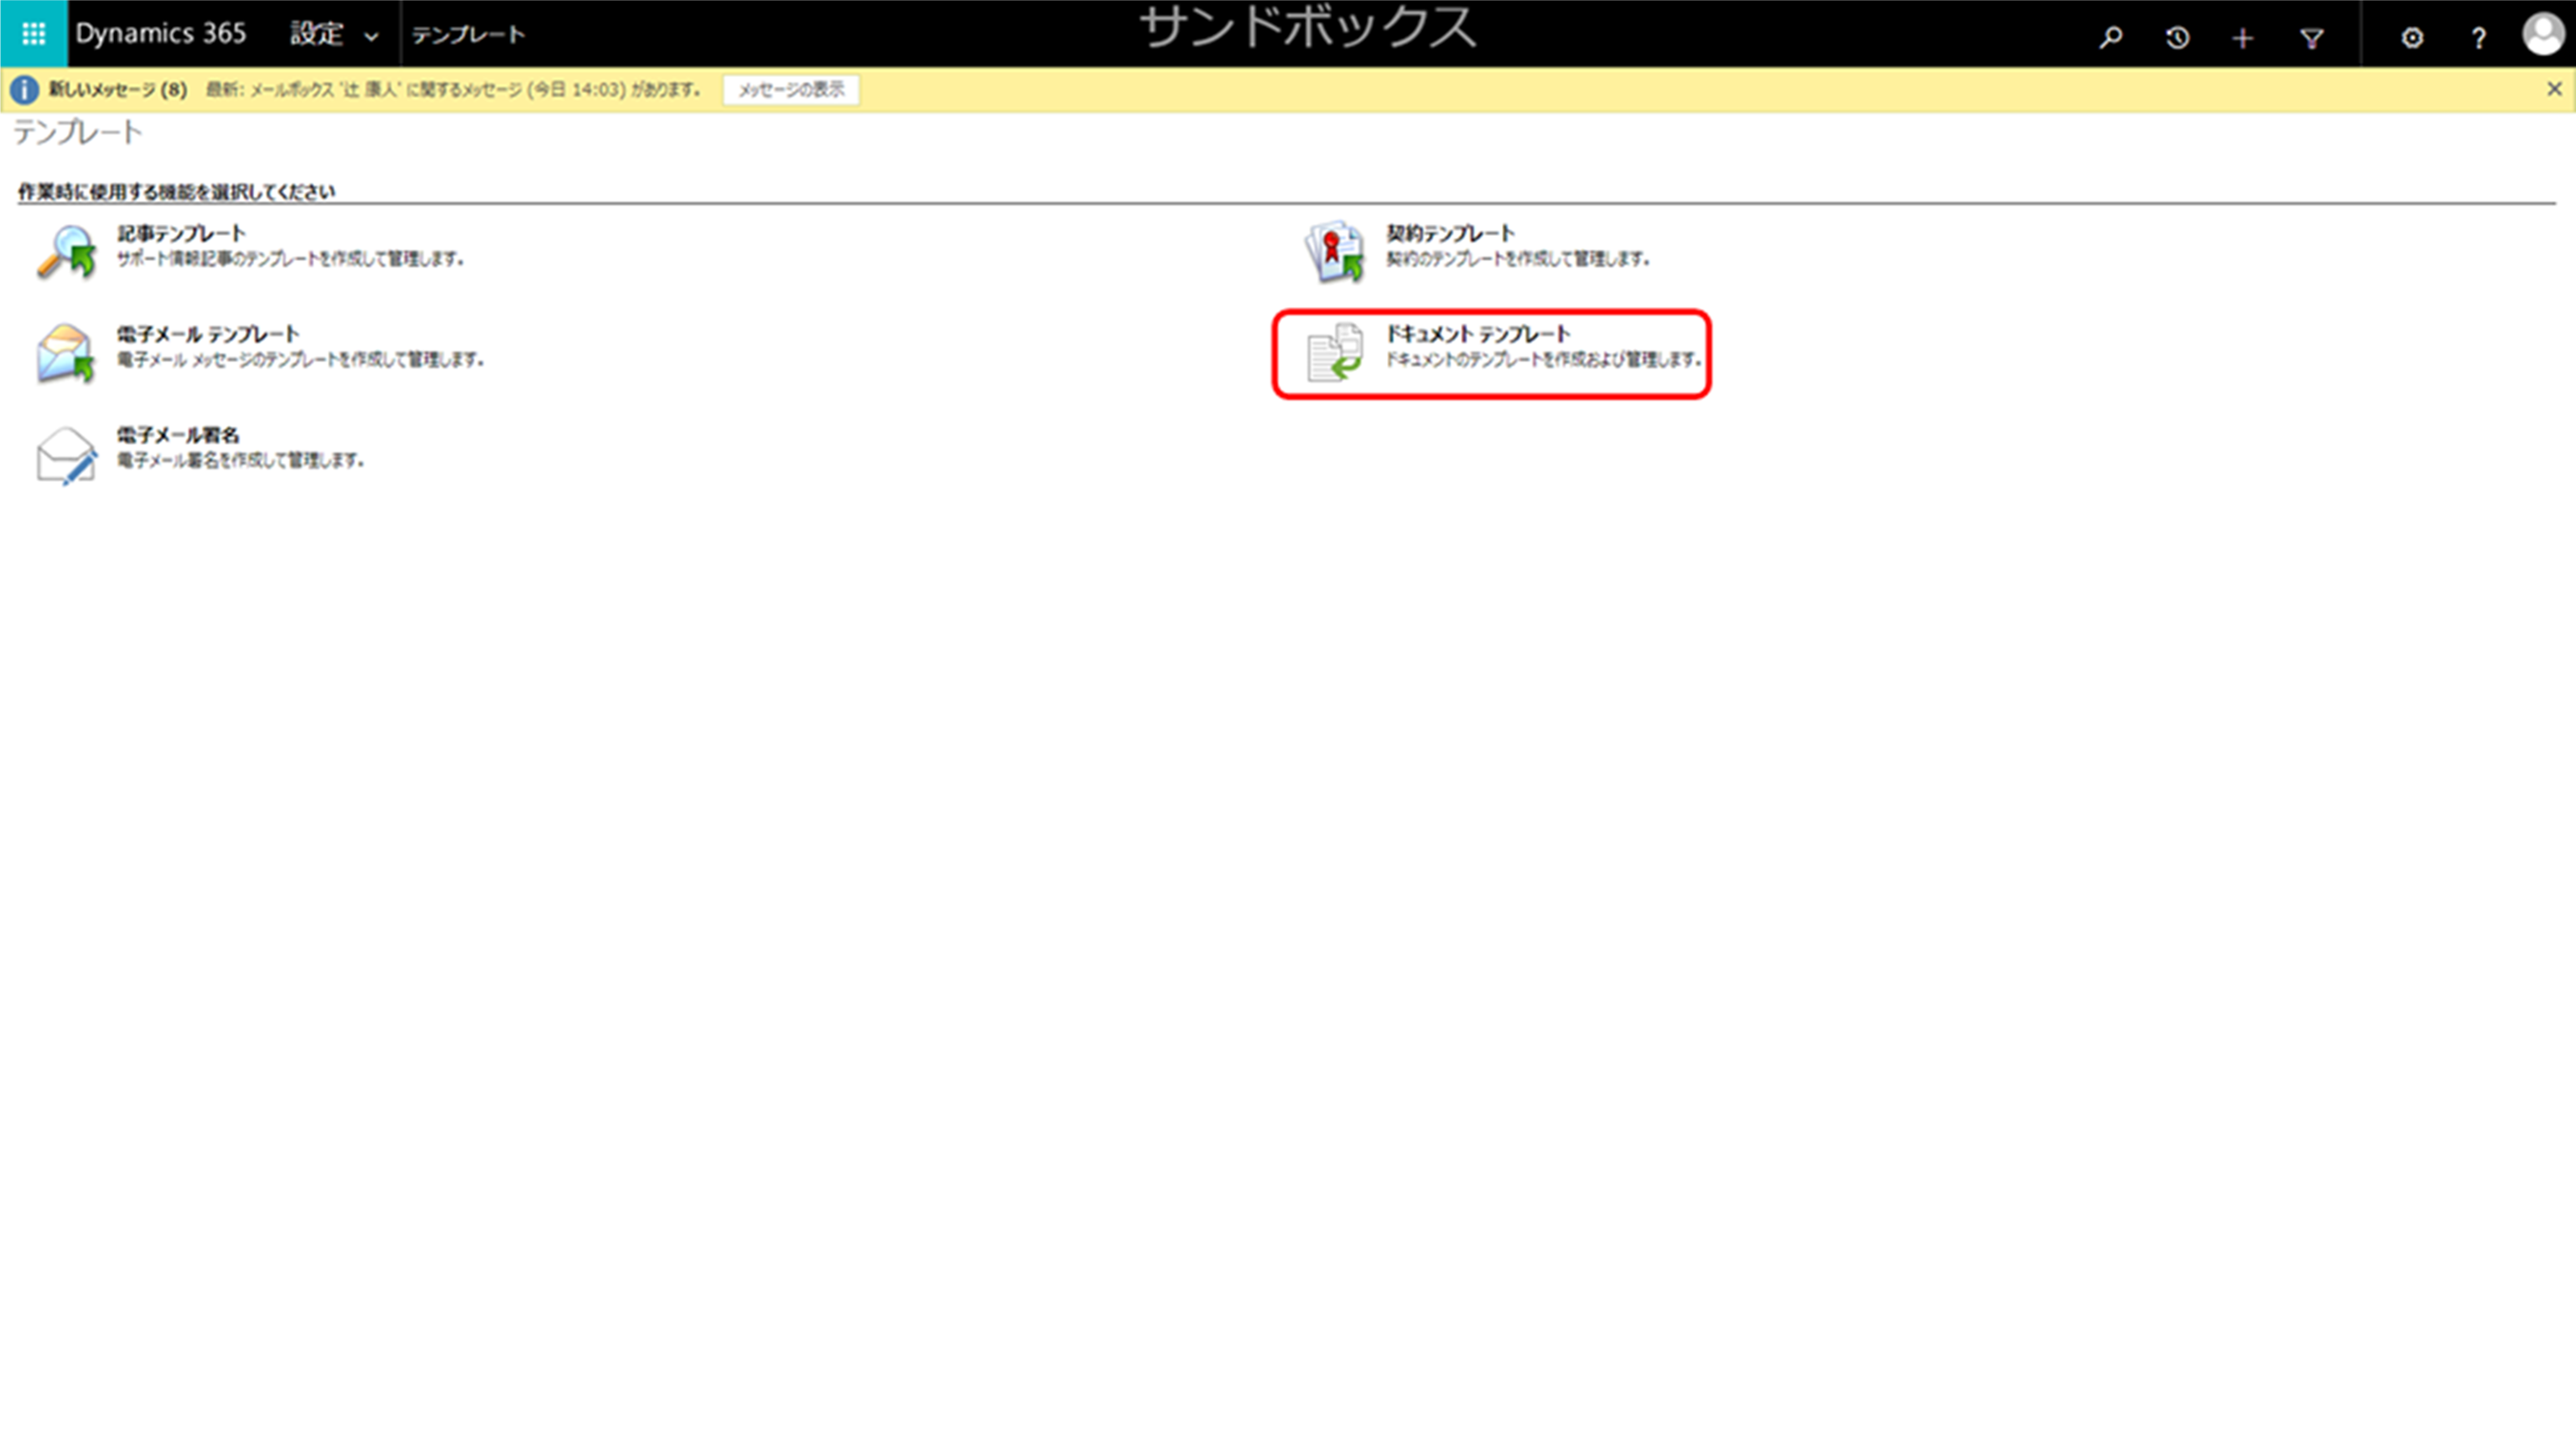Open the 電子メール テンプレート link
This screenshot has width=2576, height=1450.
click(208, 334)
